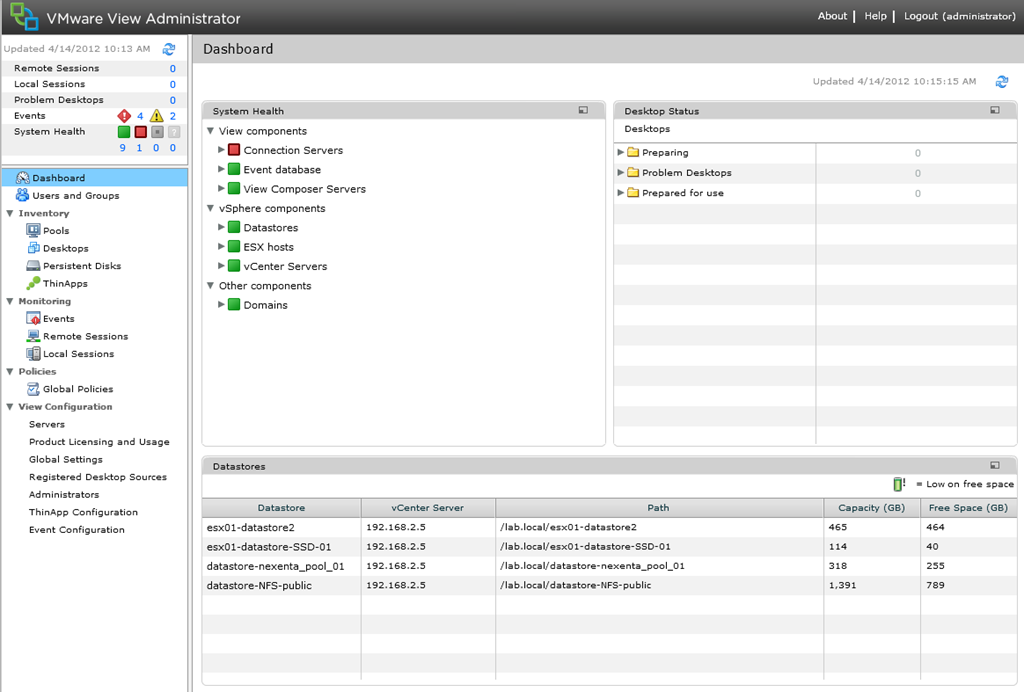1024x692 pixels.
Task: Collapse the View components group
Action: [x=210, y=131]
